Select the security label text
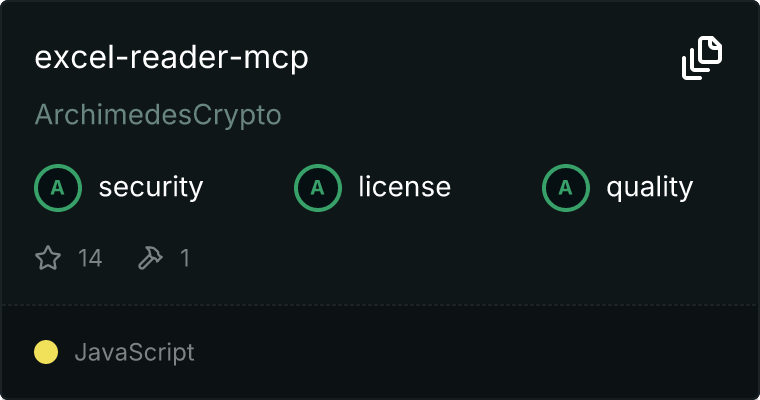 coord(151,187)
